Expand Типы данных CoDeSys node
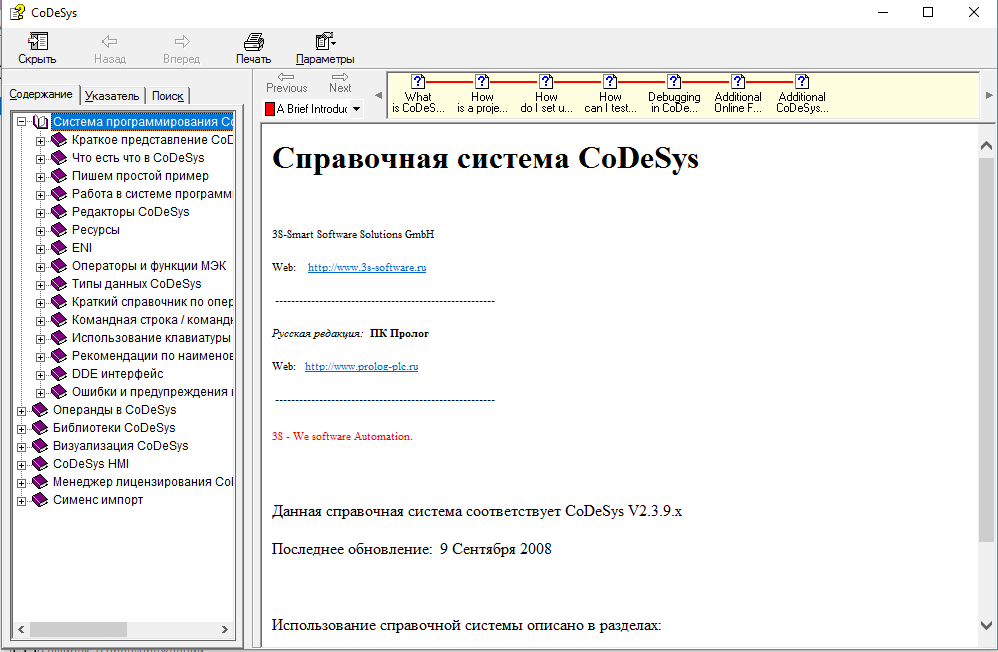Image resolution: width=998 pixels, height=652 pixels. point(40,285)
